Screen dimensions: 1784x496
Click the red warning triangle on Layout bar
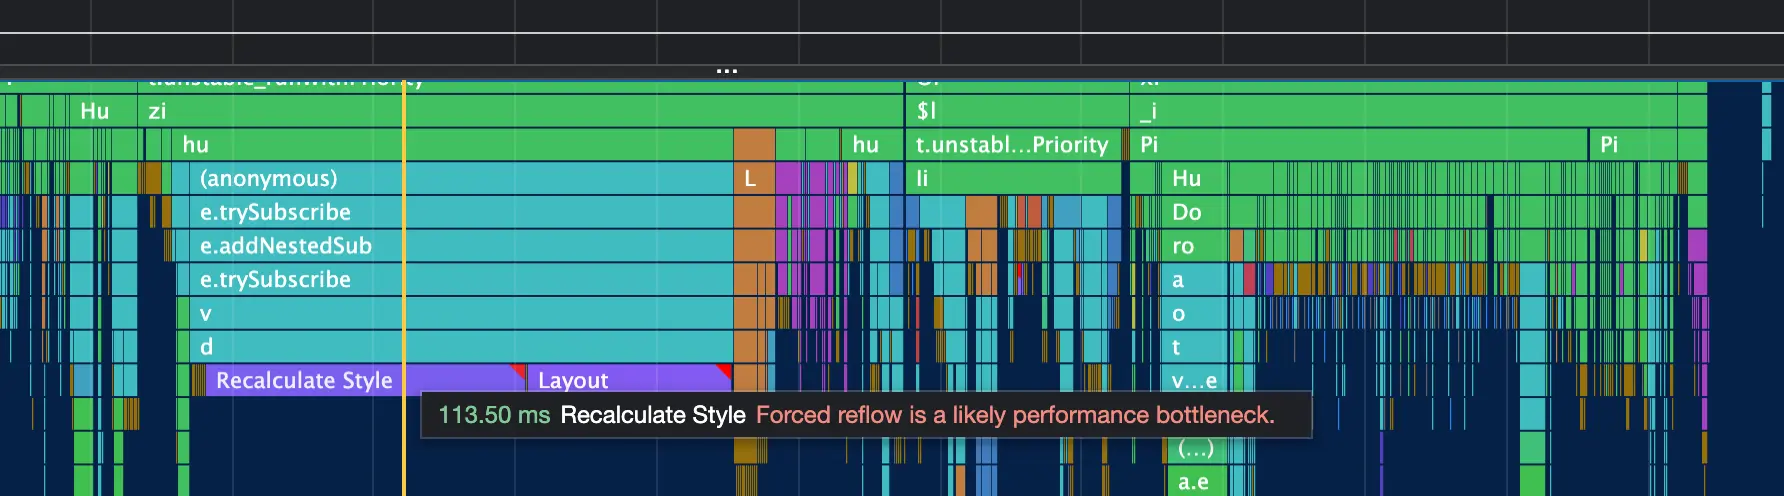click(x=725, y=371)
